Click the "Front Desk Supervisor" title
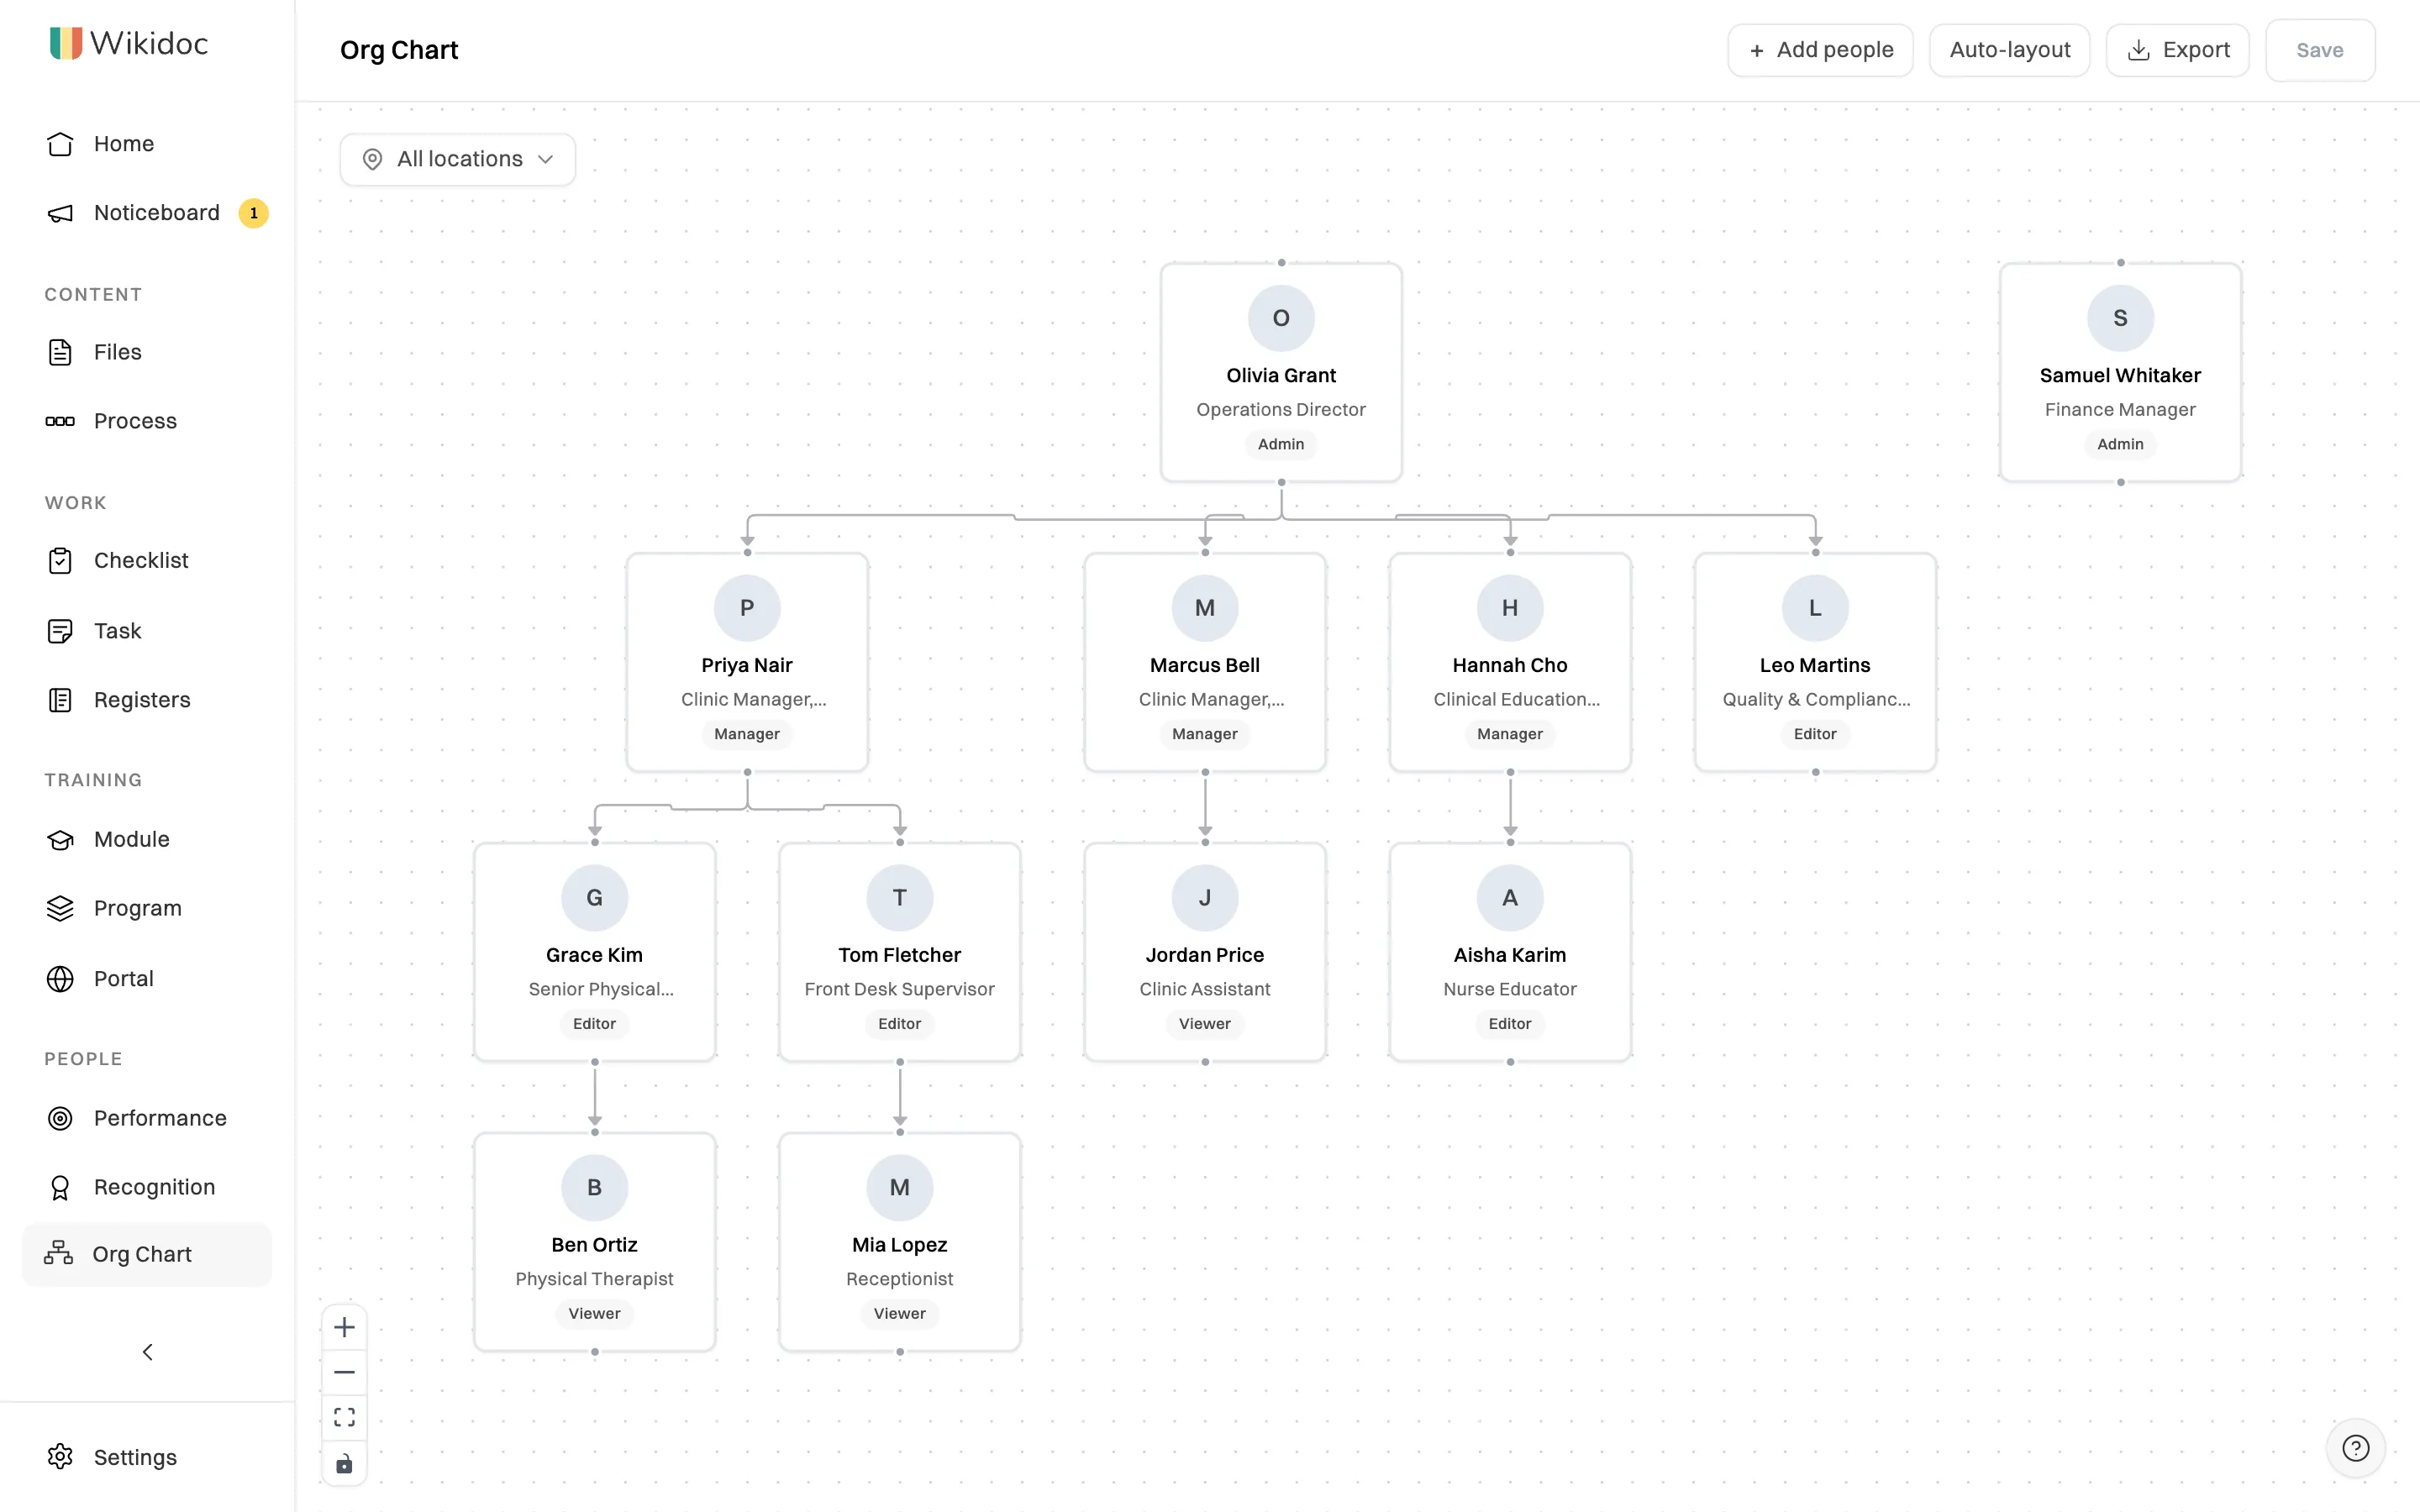Viewport: 2420px width, 1512px height. (900, 989)
